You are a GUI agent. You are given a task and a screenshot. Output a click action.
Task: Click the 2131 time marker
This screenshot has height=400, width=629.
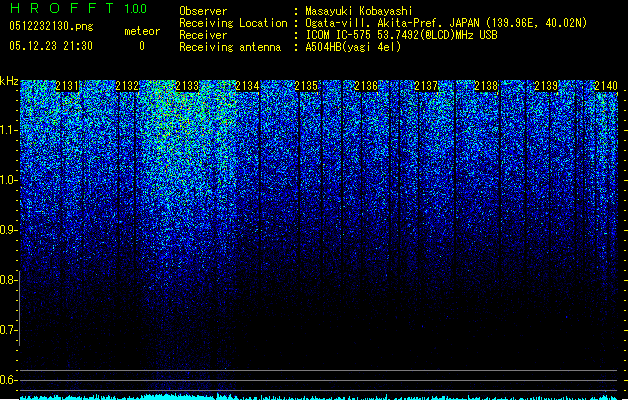click(67, 86)
